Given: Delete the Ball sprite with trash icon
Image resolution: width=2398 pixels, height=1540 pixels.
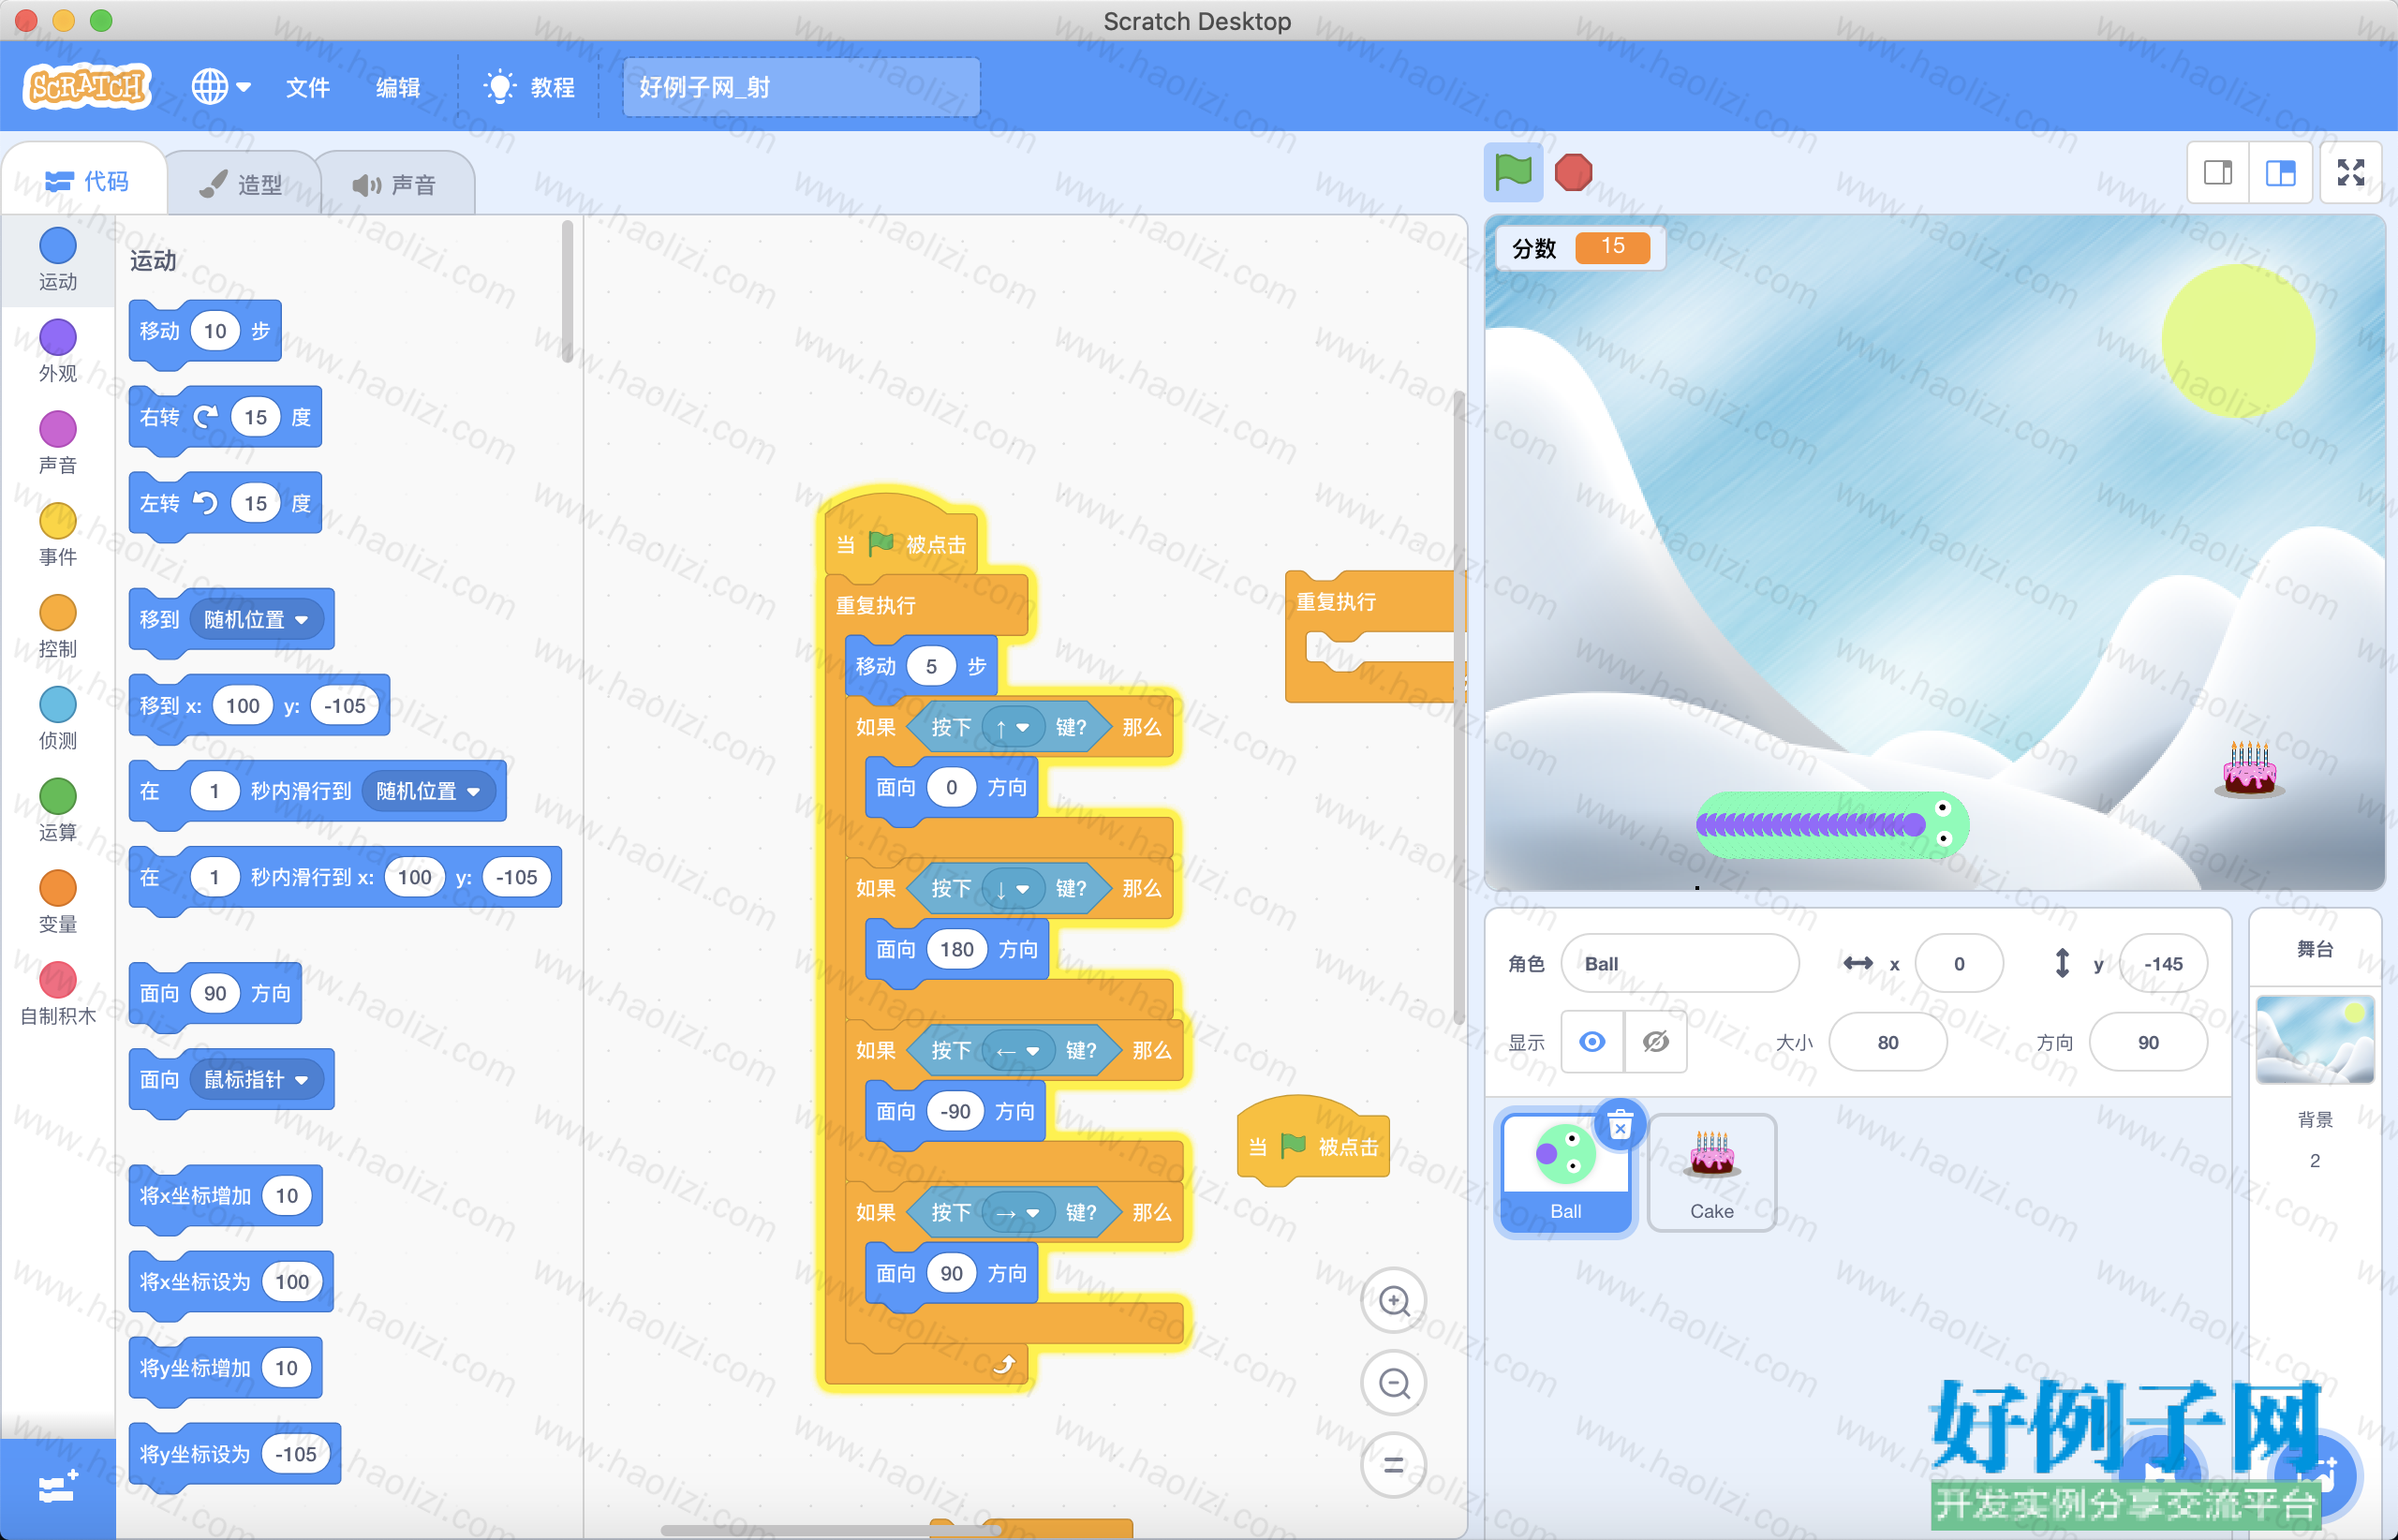Looking at the screenshot, I should (x=1620, y=1126).
